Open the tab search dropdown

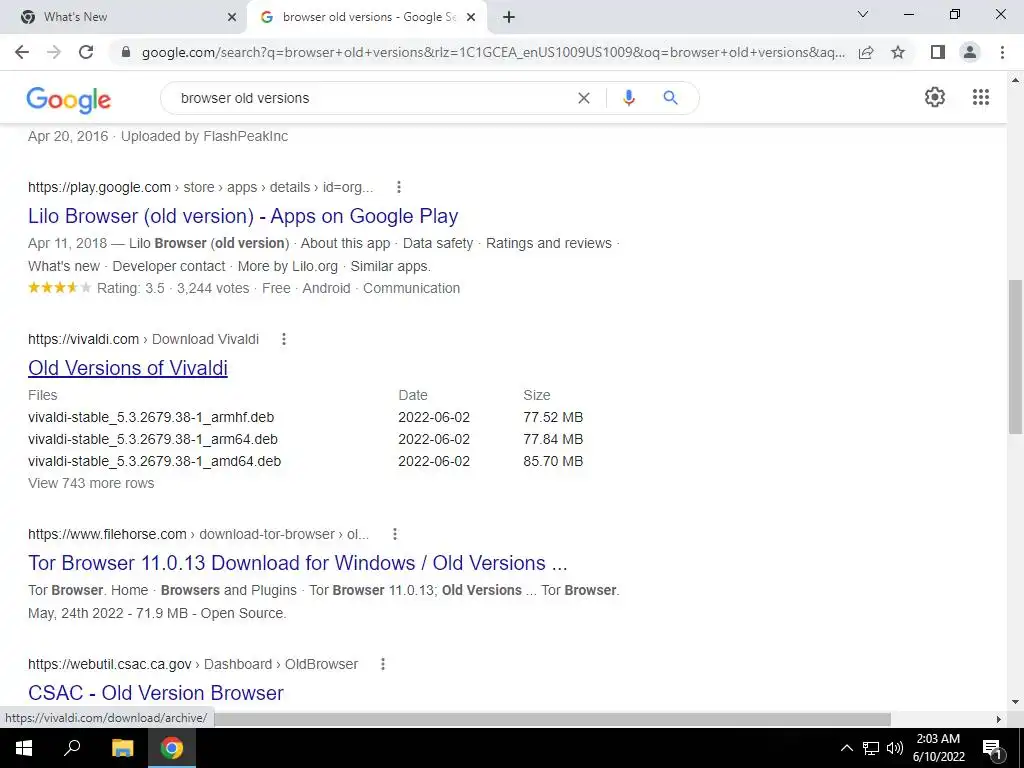tap(863, 14)
